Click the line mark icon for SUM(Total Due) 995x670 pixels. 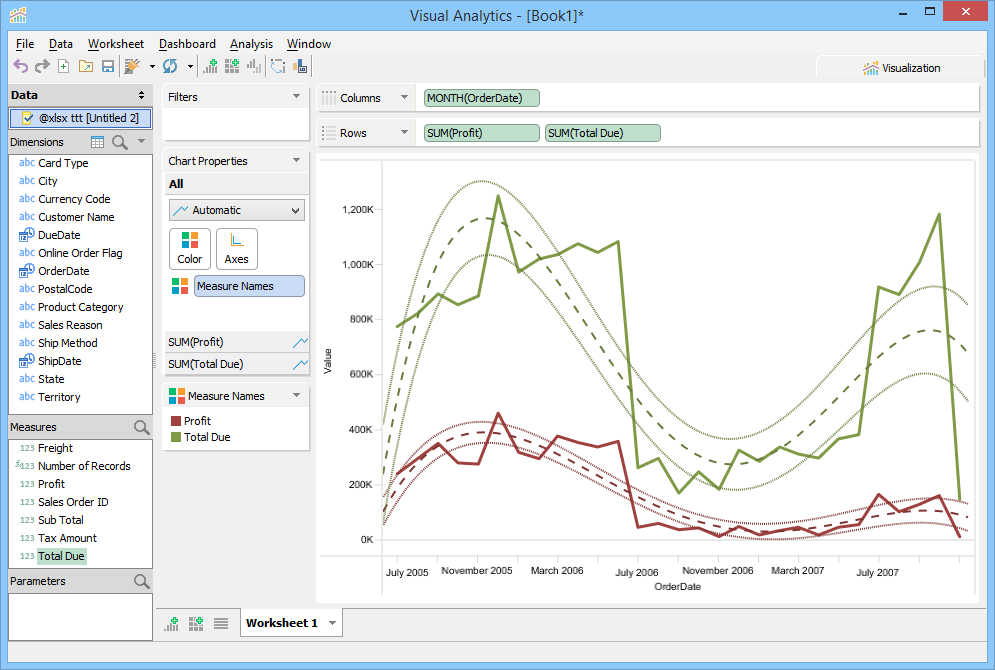(x=300, y=365)
